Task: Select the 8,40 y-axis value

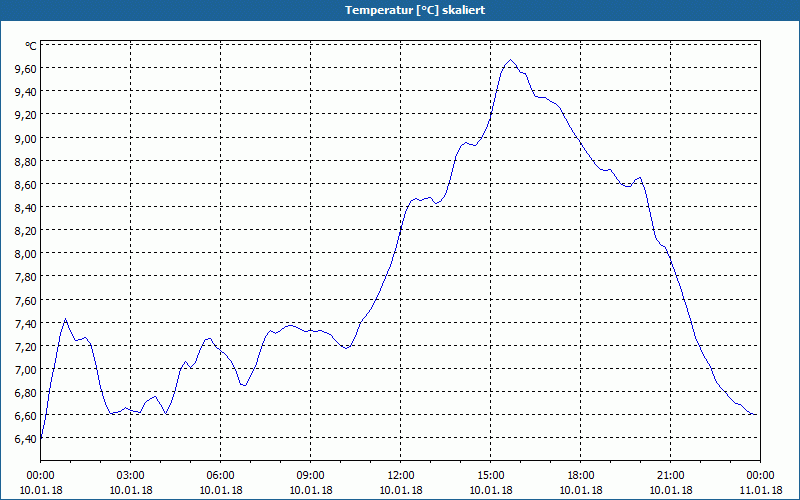Action: tap(27, 207)
